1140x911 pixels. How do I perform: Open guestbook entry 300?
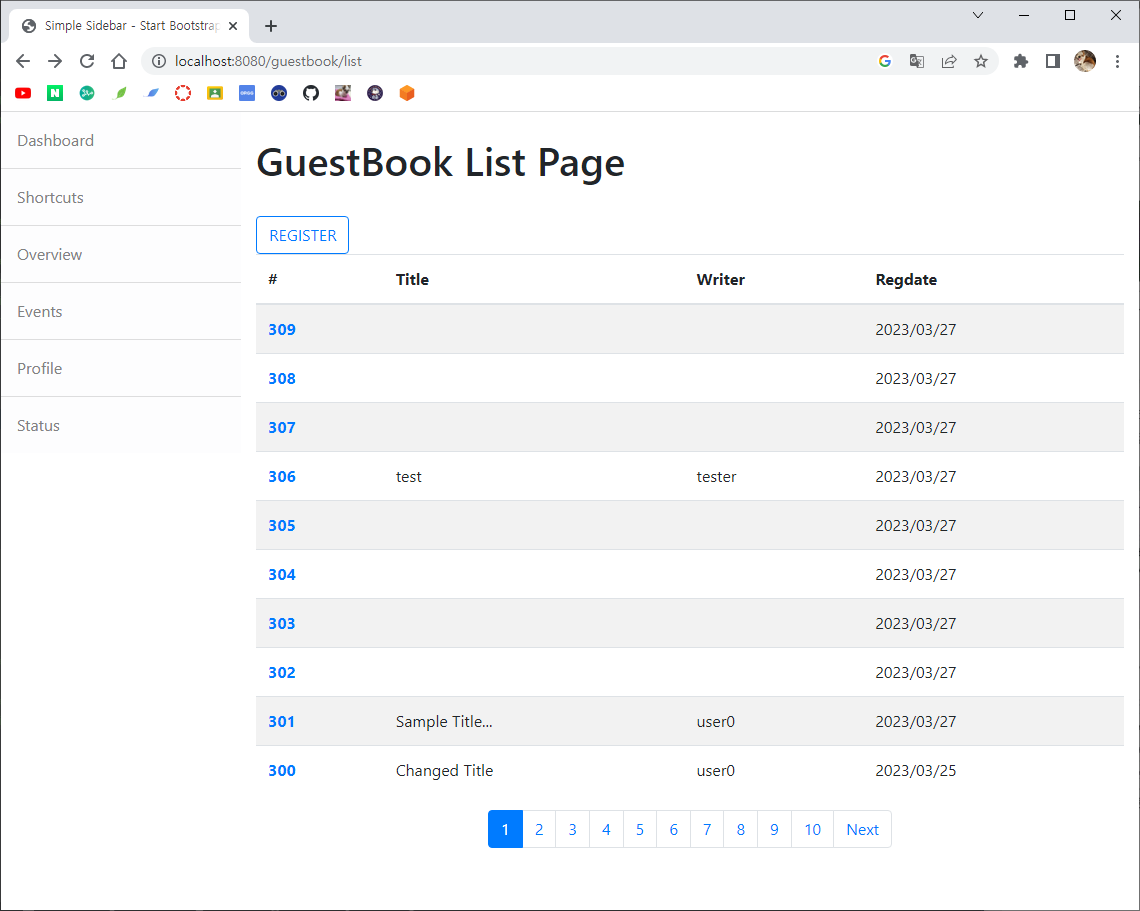282,771
